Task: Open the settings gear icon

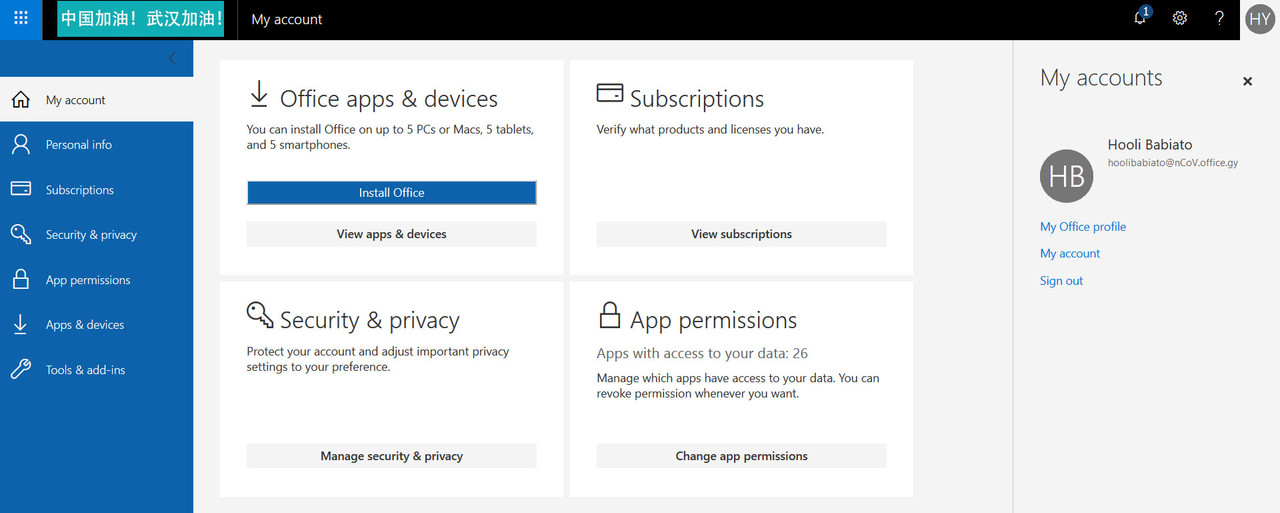Action: 1180,19
